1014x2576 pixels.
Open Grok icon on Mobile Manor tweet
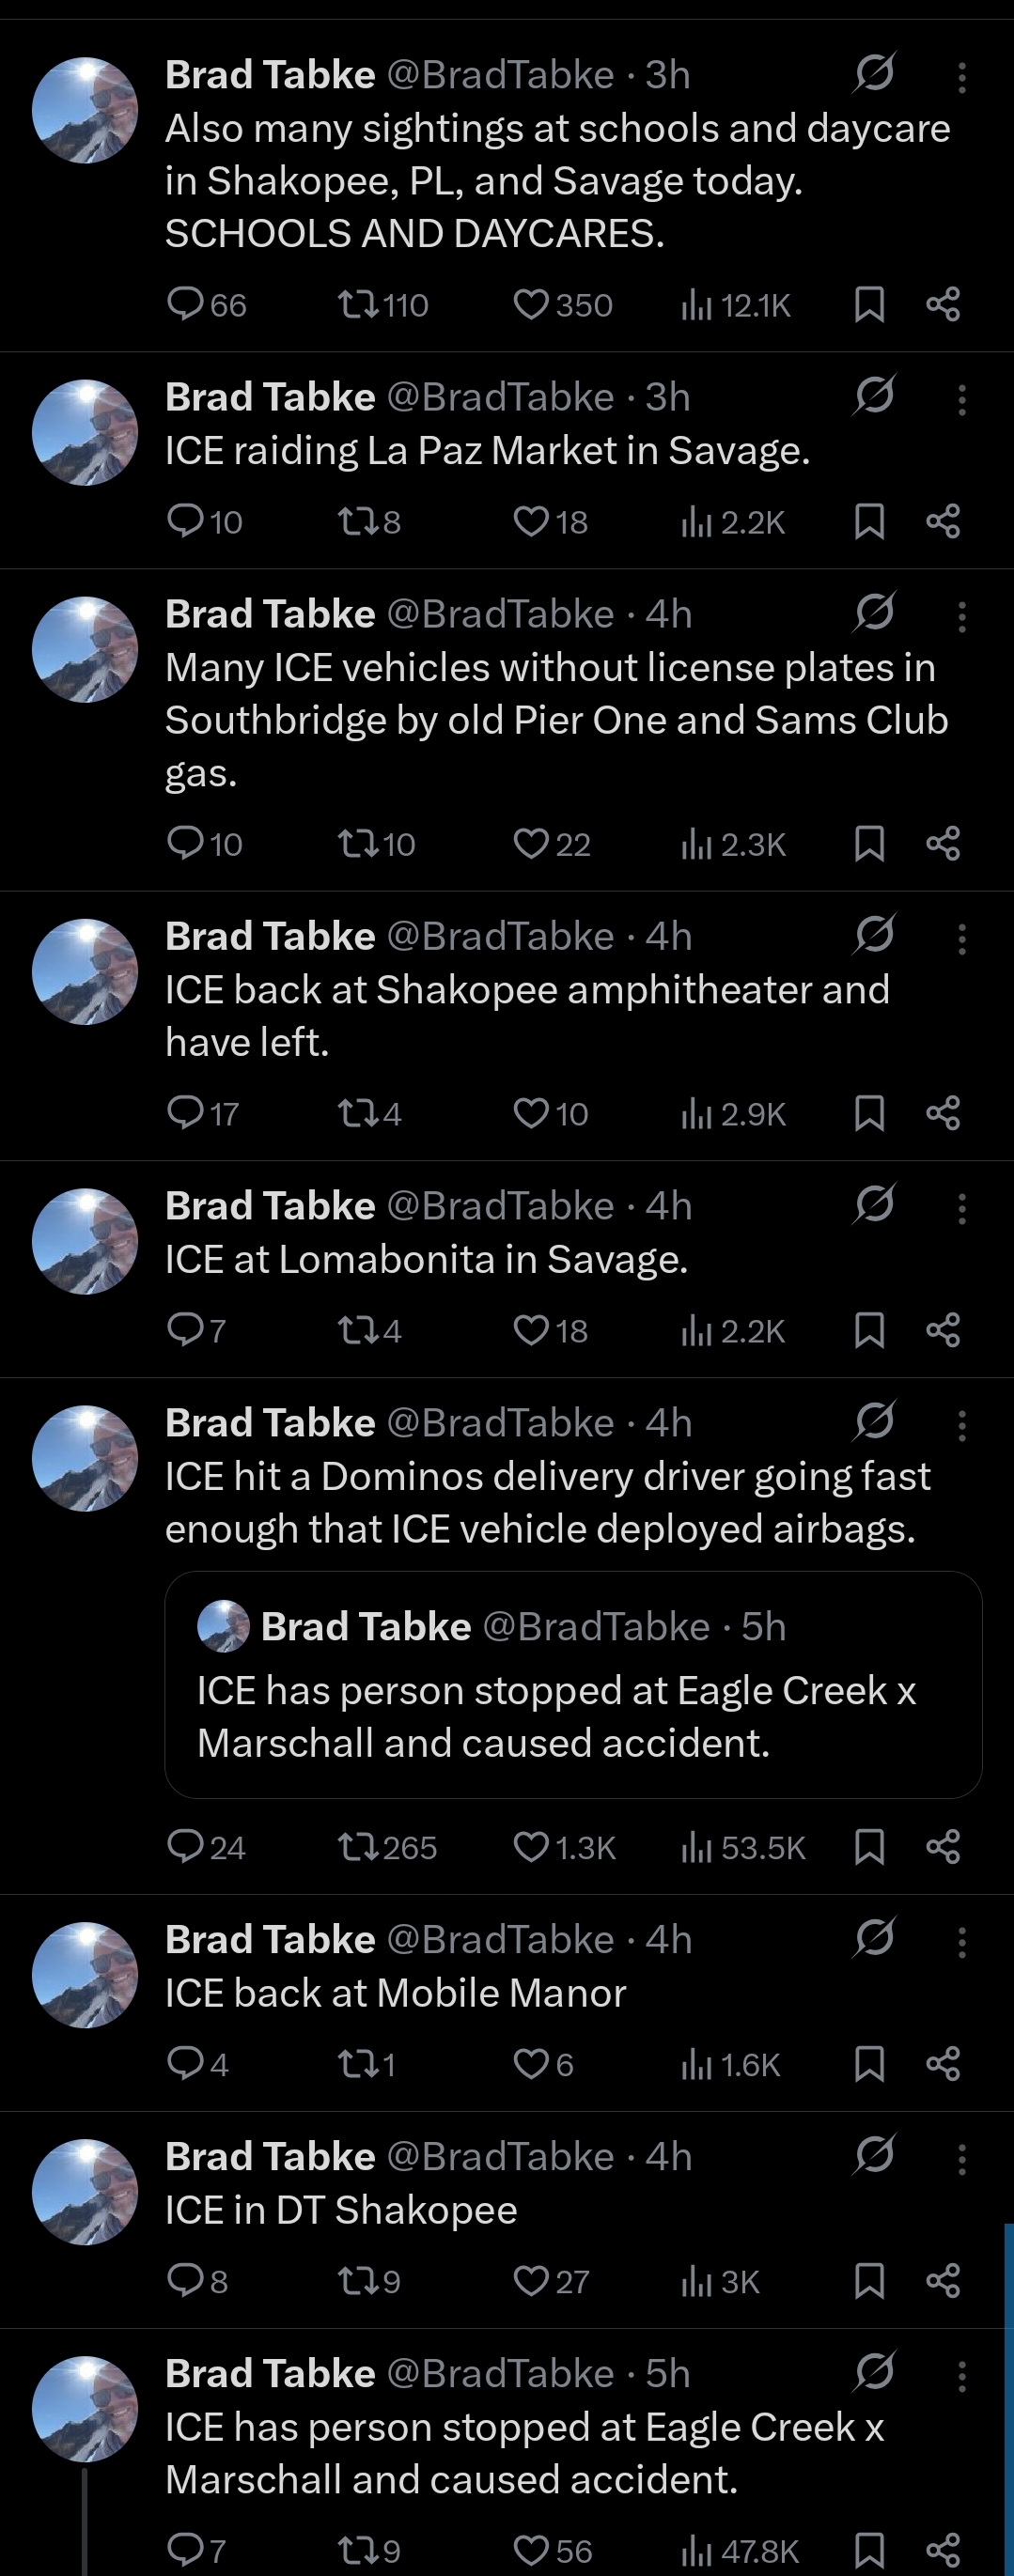(x=874, y=1937)
